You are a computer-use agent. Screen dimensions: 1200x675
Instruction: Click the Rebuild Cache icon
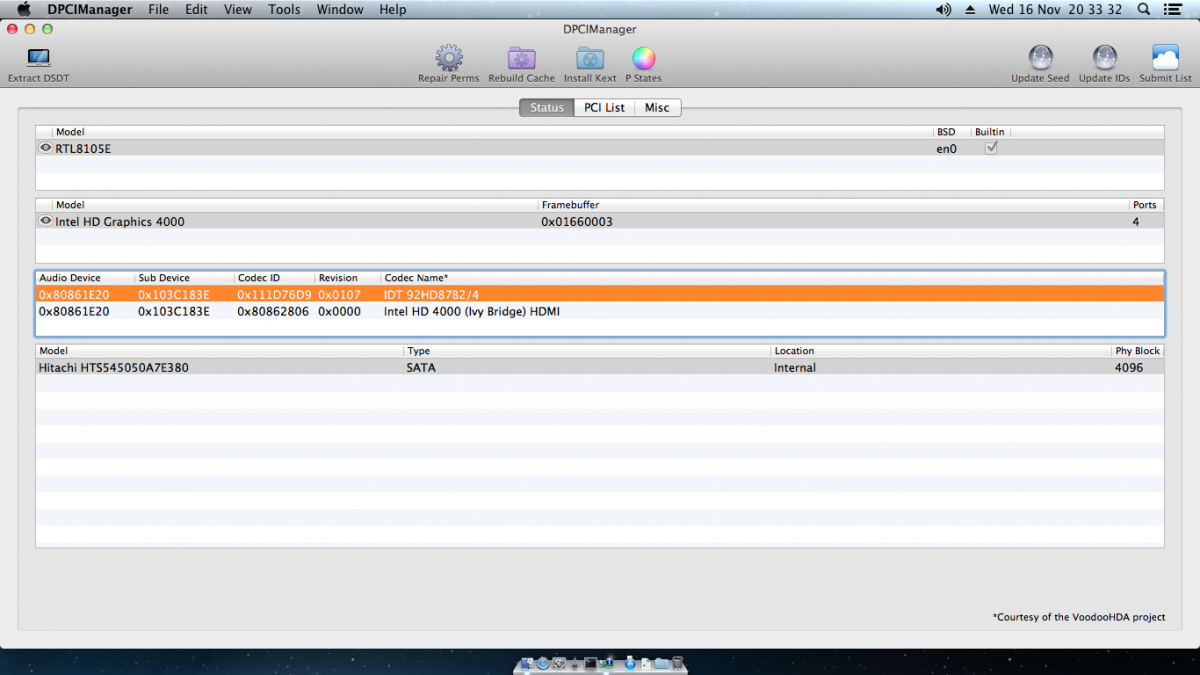click(x=521, y=59)
